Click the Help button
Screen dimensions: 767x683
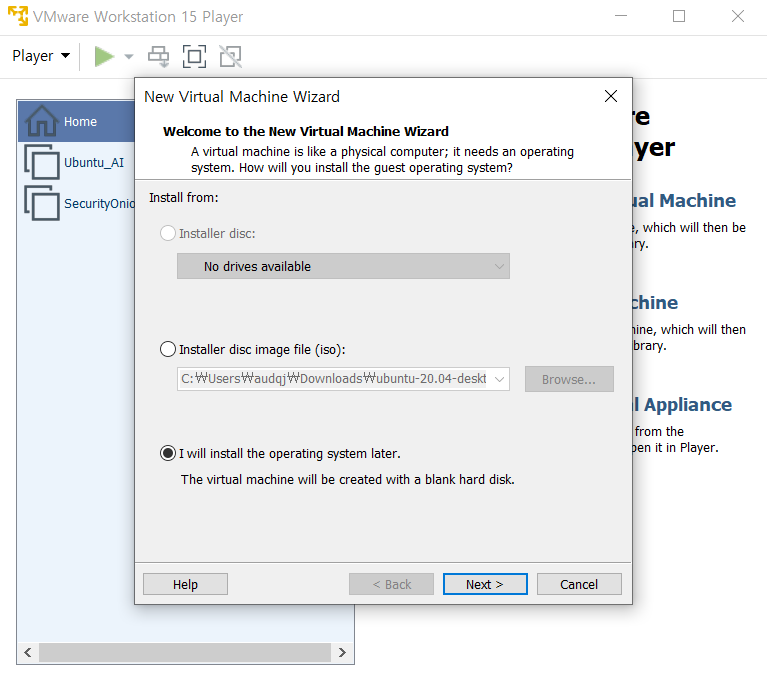pos(185,584)
